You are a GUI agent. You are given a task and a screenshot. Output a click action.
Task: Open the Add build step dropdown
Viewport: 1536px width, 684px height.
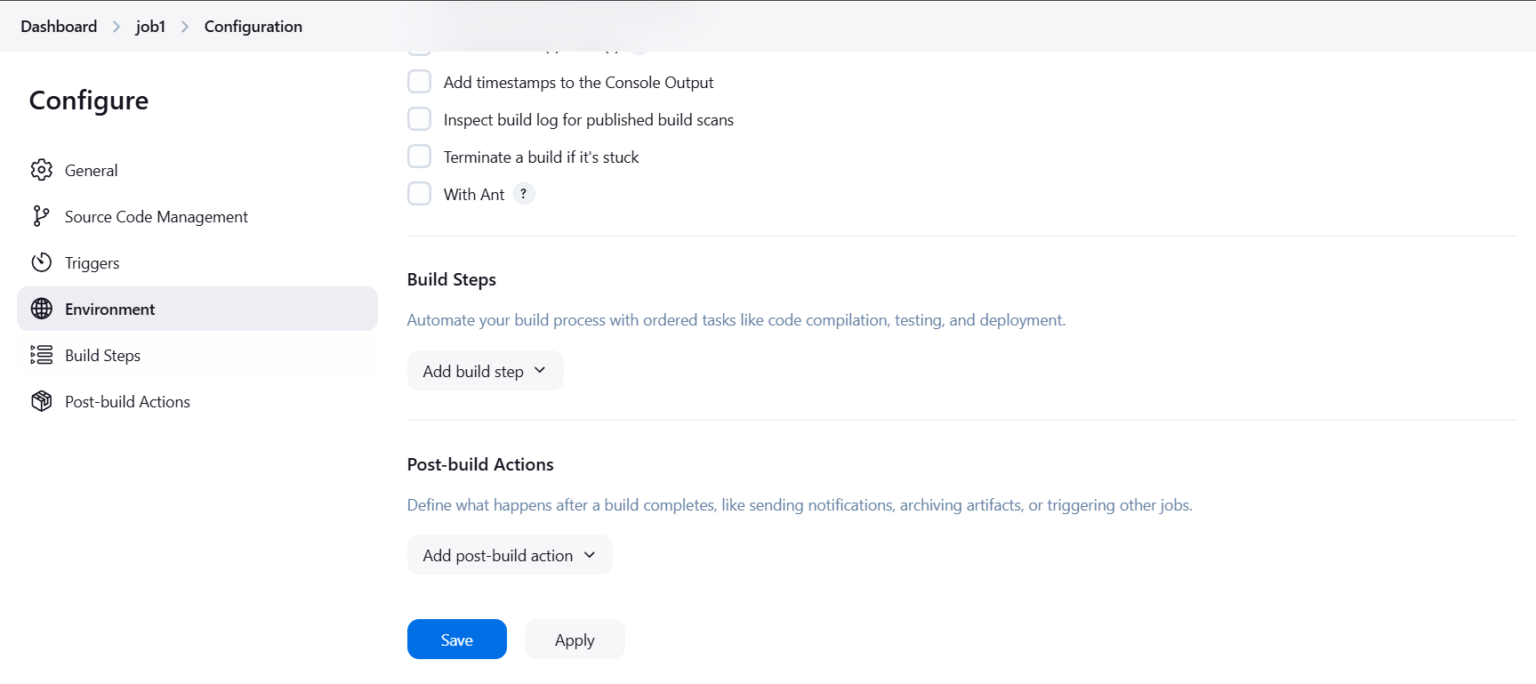485,370
